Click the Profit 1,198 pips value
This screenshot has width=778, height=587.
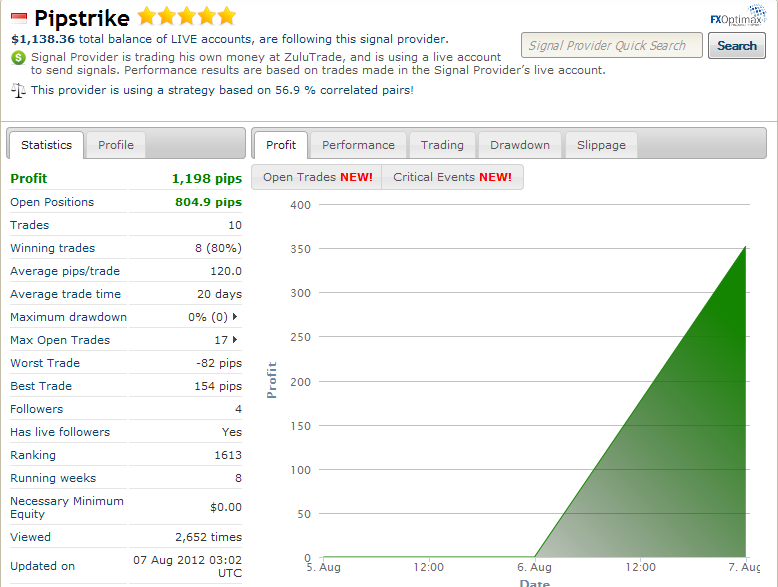pos(207,179)
